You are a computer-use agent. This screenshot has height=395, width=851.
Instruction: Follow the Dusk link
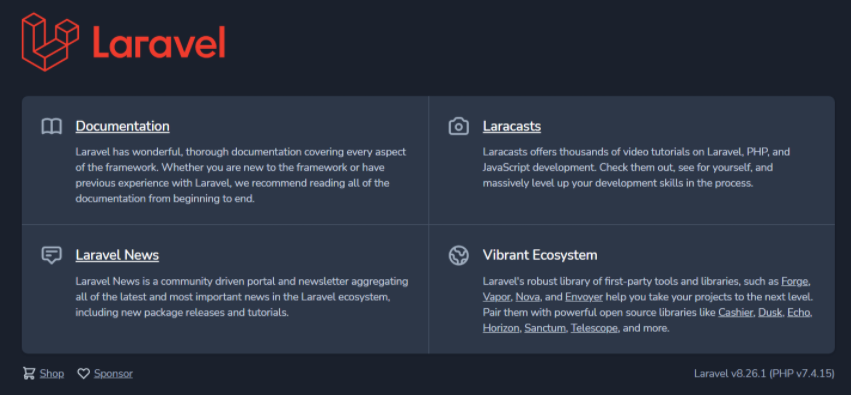[x=770, y=313]
